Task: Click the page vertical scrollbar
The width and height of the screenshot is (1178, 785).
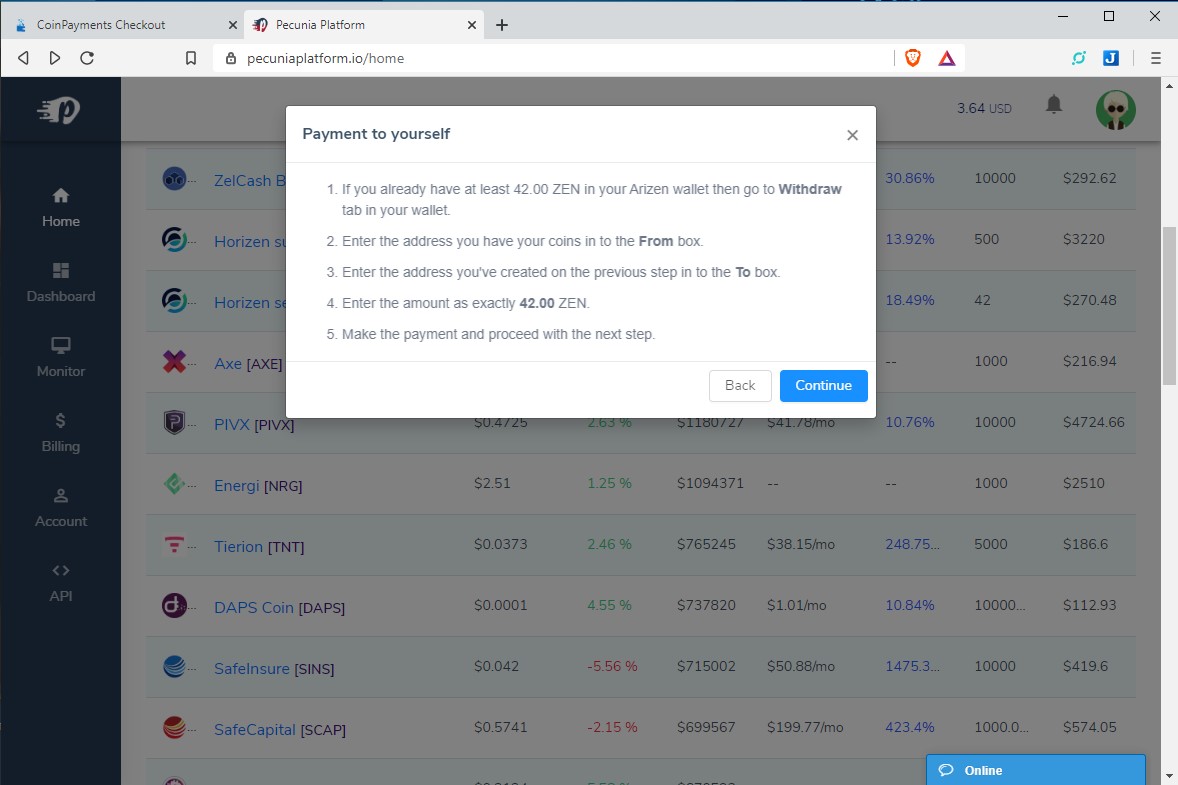Action: [1170, 304]
